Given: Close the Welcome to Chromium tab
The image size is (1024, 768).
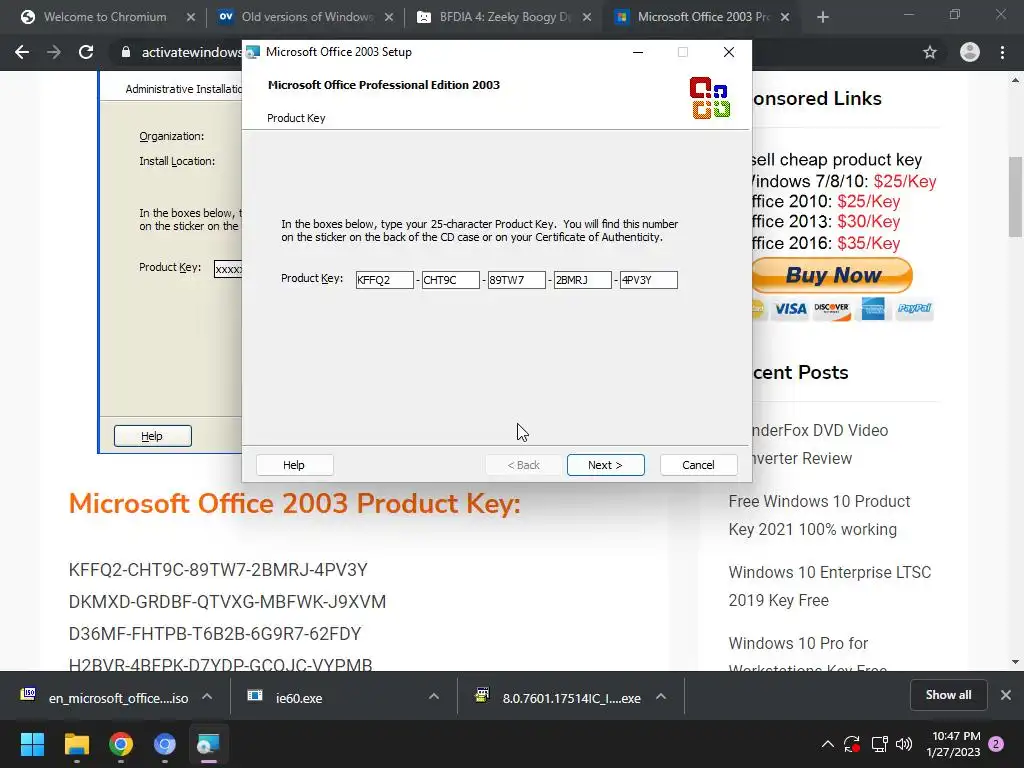Looking at the screenshot, I should (191, 17).
